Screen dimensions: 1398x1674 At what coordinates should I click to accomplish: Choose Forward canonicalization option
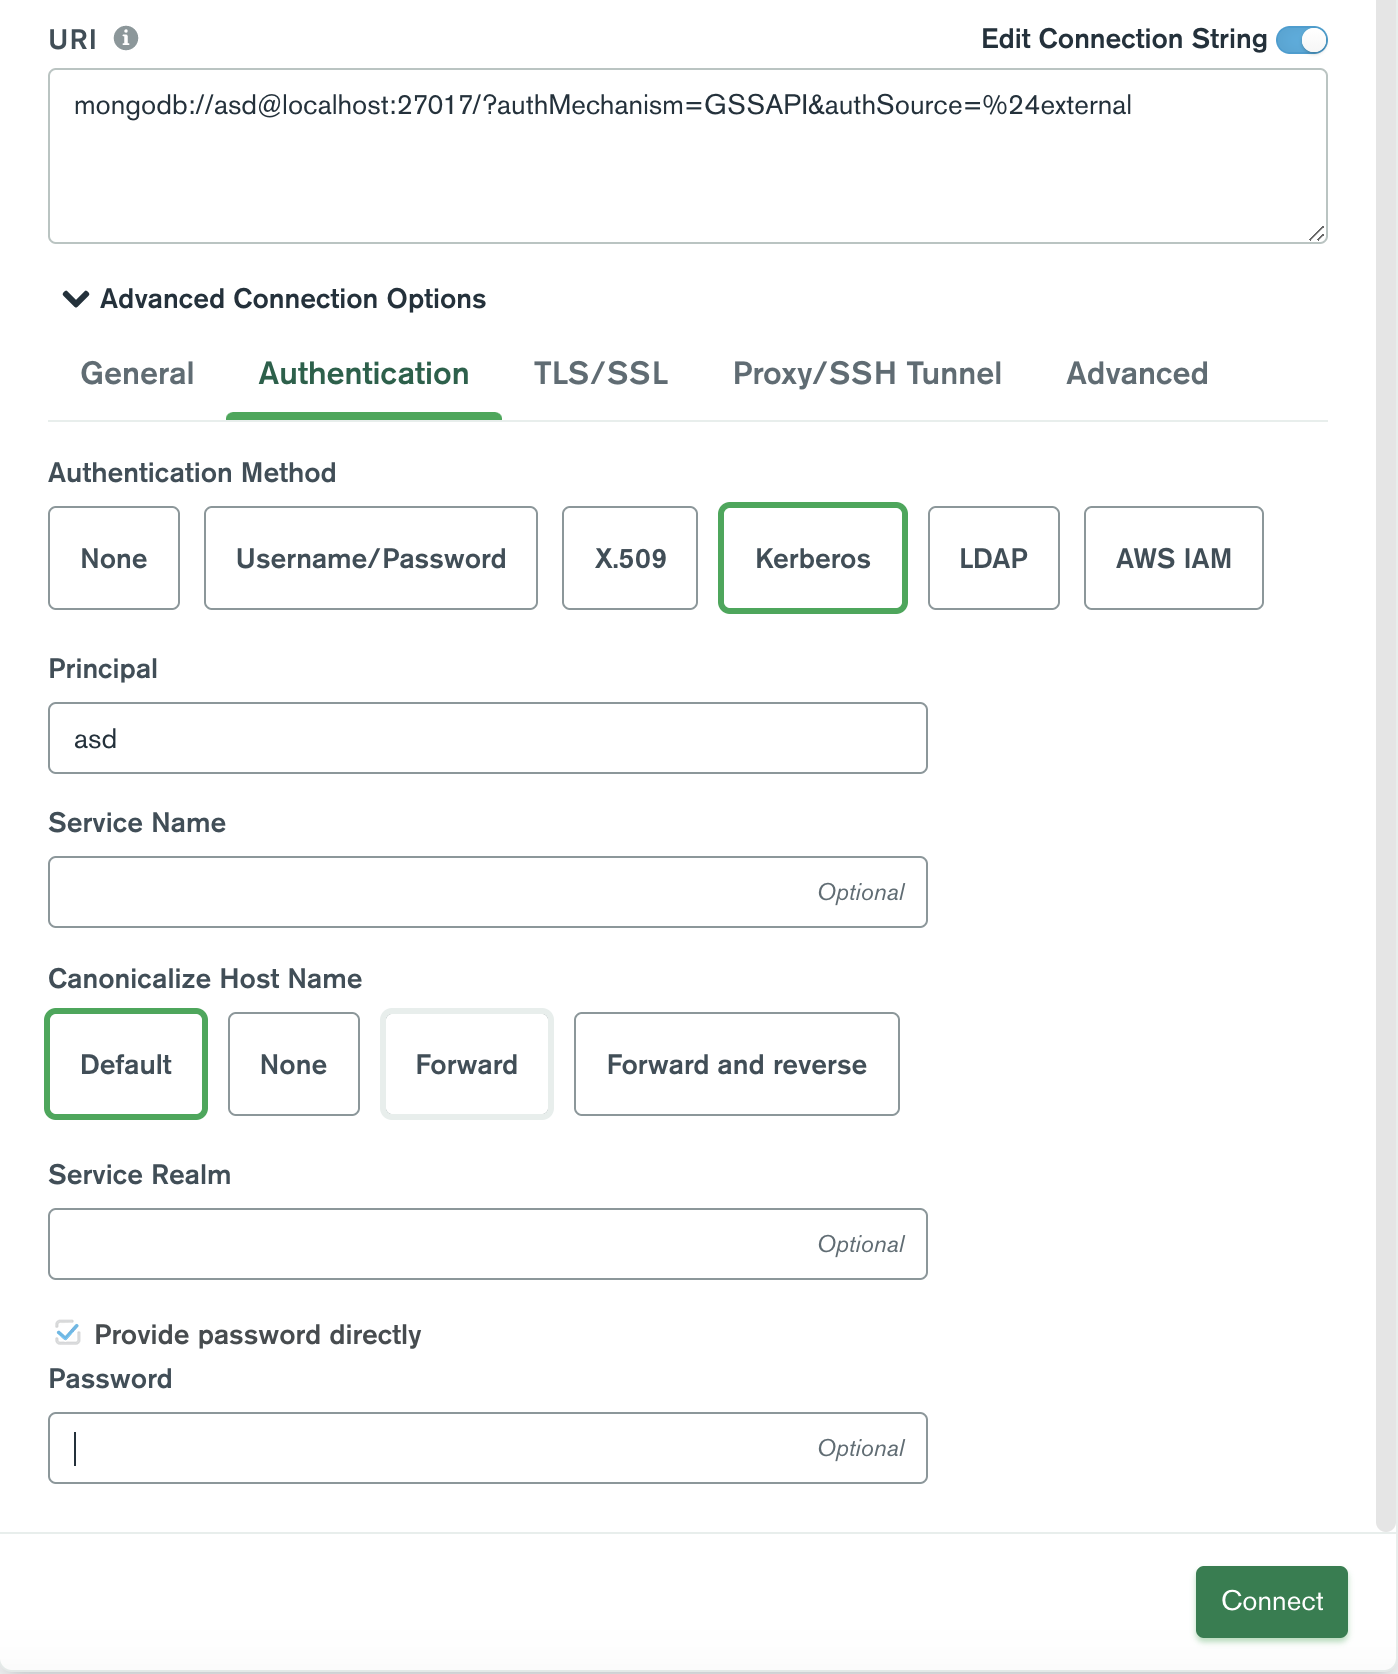point(467,1064)
